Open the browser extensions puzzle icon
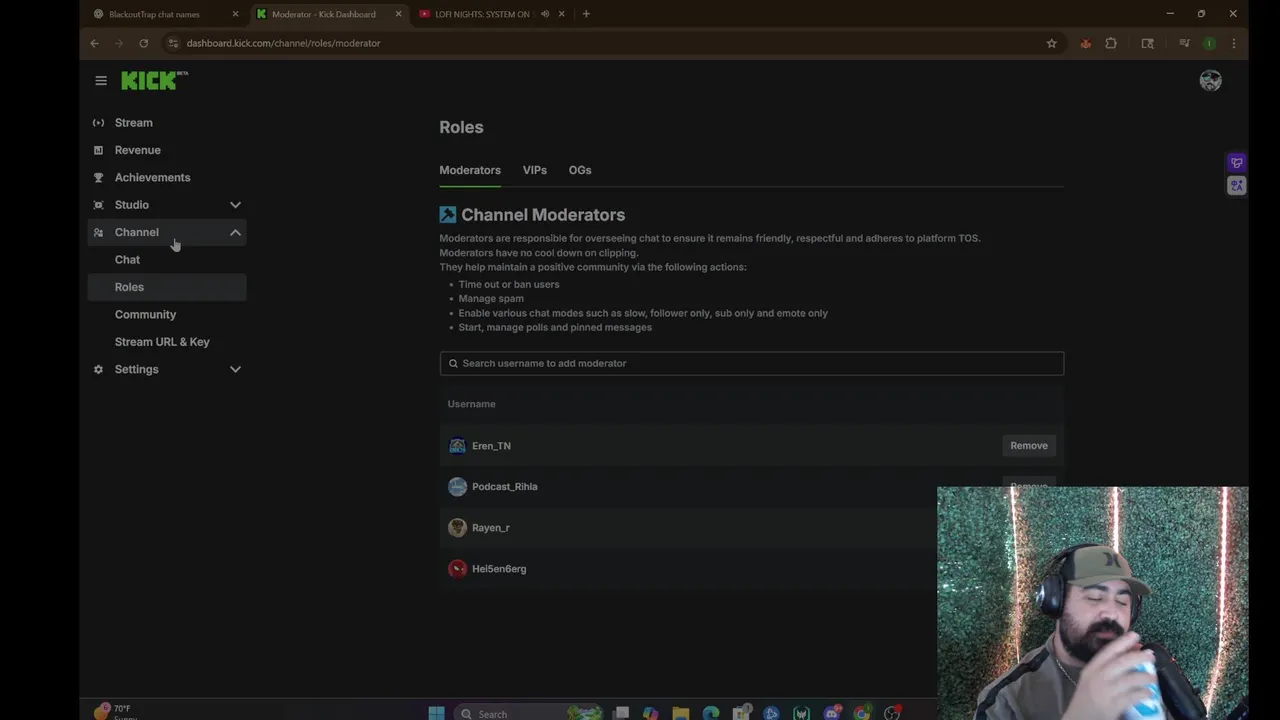1280x720 pixels. point(1111,43)
